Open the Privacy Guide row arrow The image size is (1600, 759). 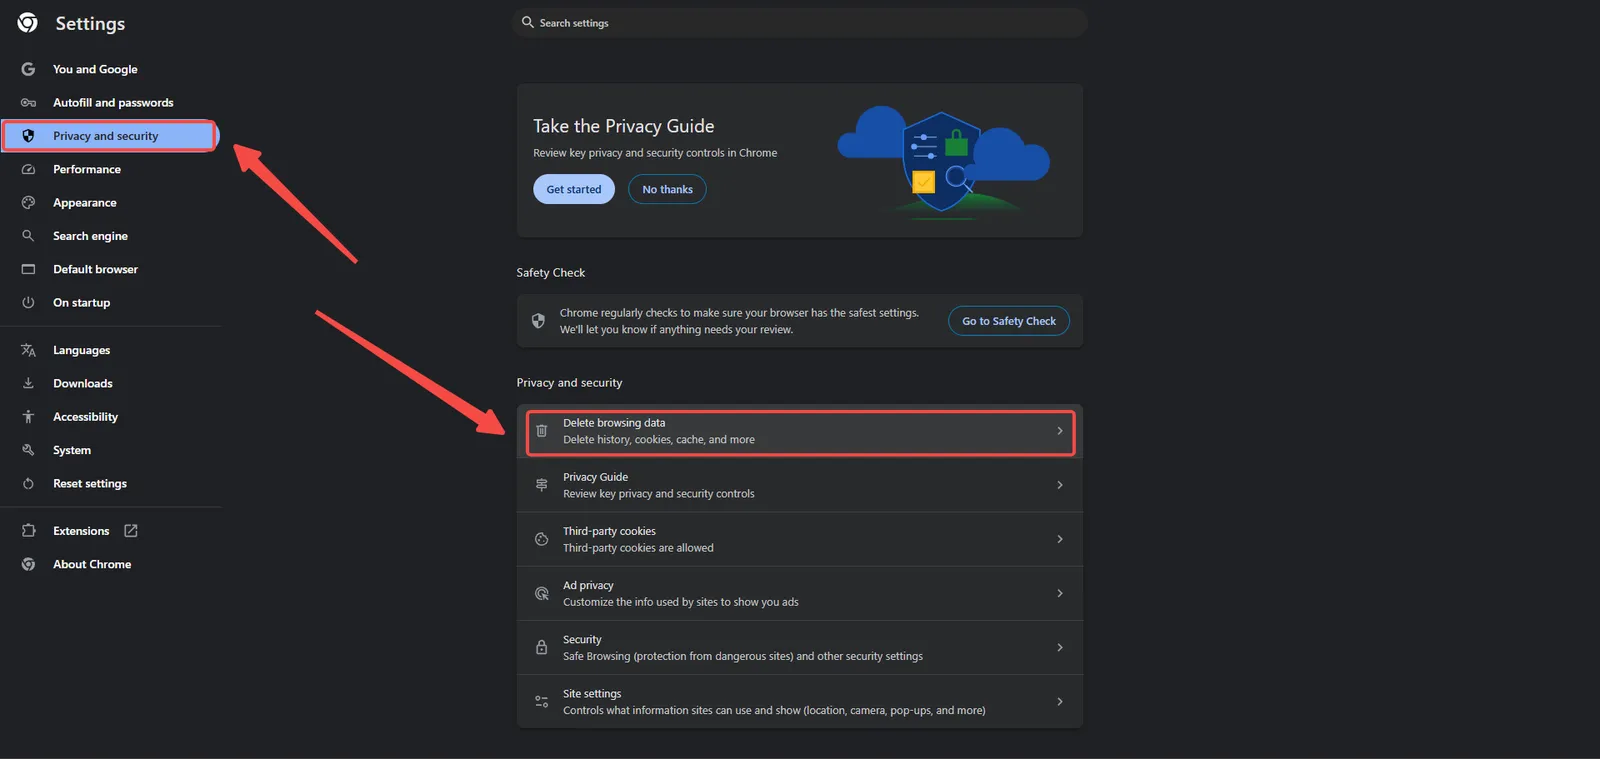point(1059,485)
